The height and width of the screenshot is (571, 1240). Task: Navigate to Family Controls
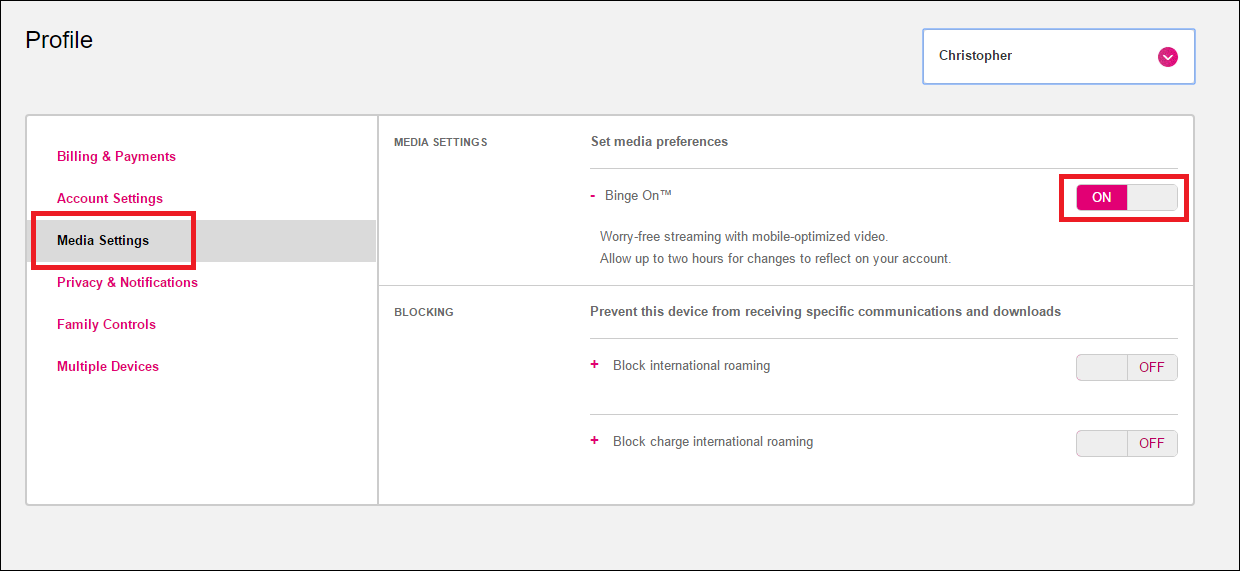[106, 325]
